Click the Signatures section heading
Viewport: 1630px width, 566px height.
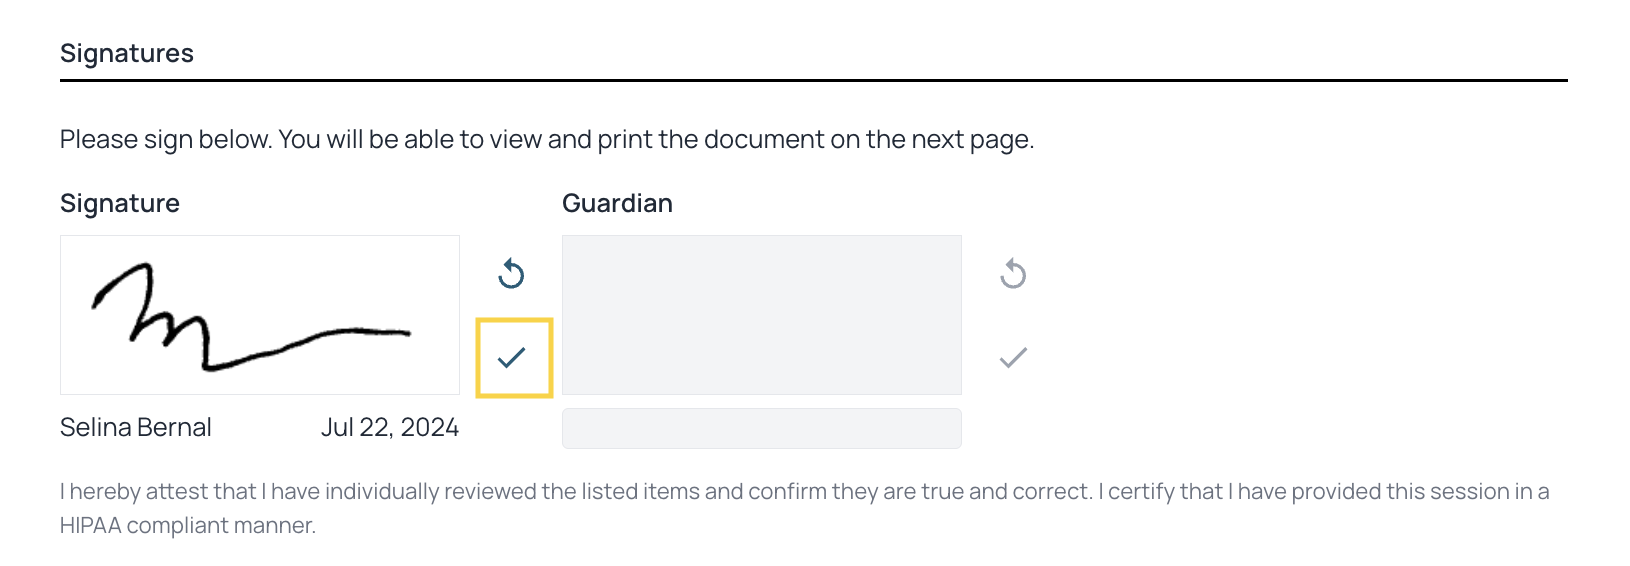click(127, 53)
